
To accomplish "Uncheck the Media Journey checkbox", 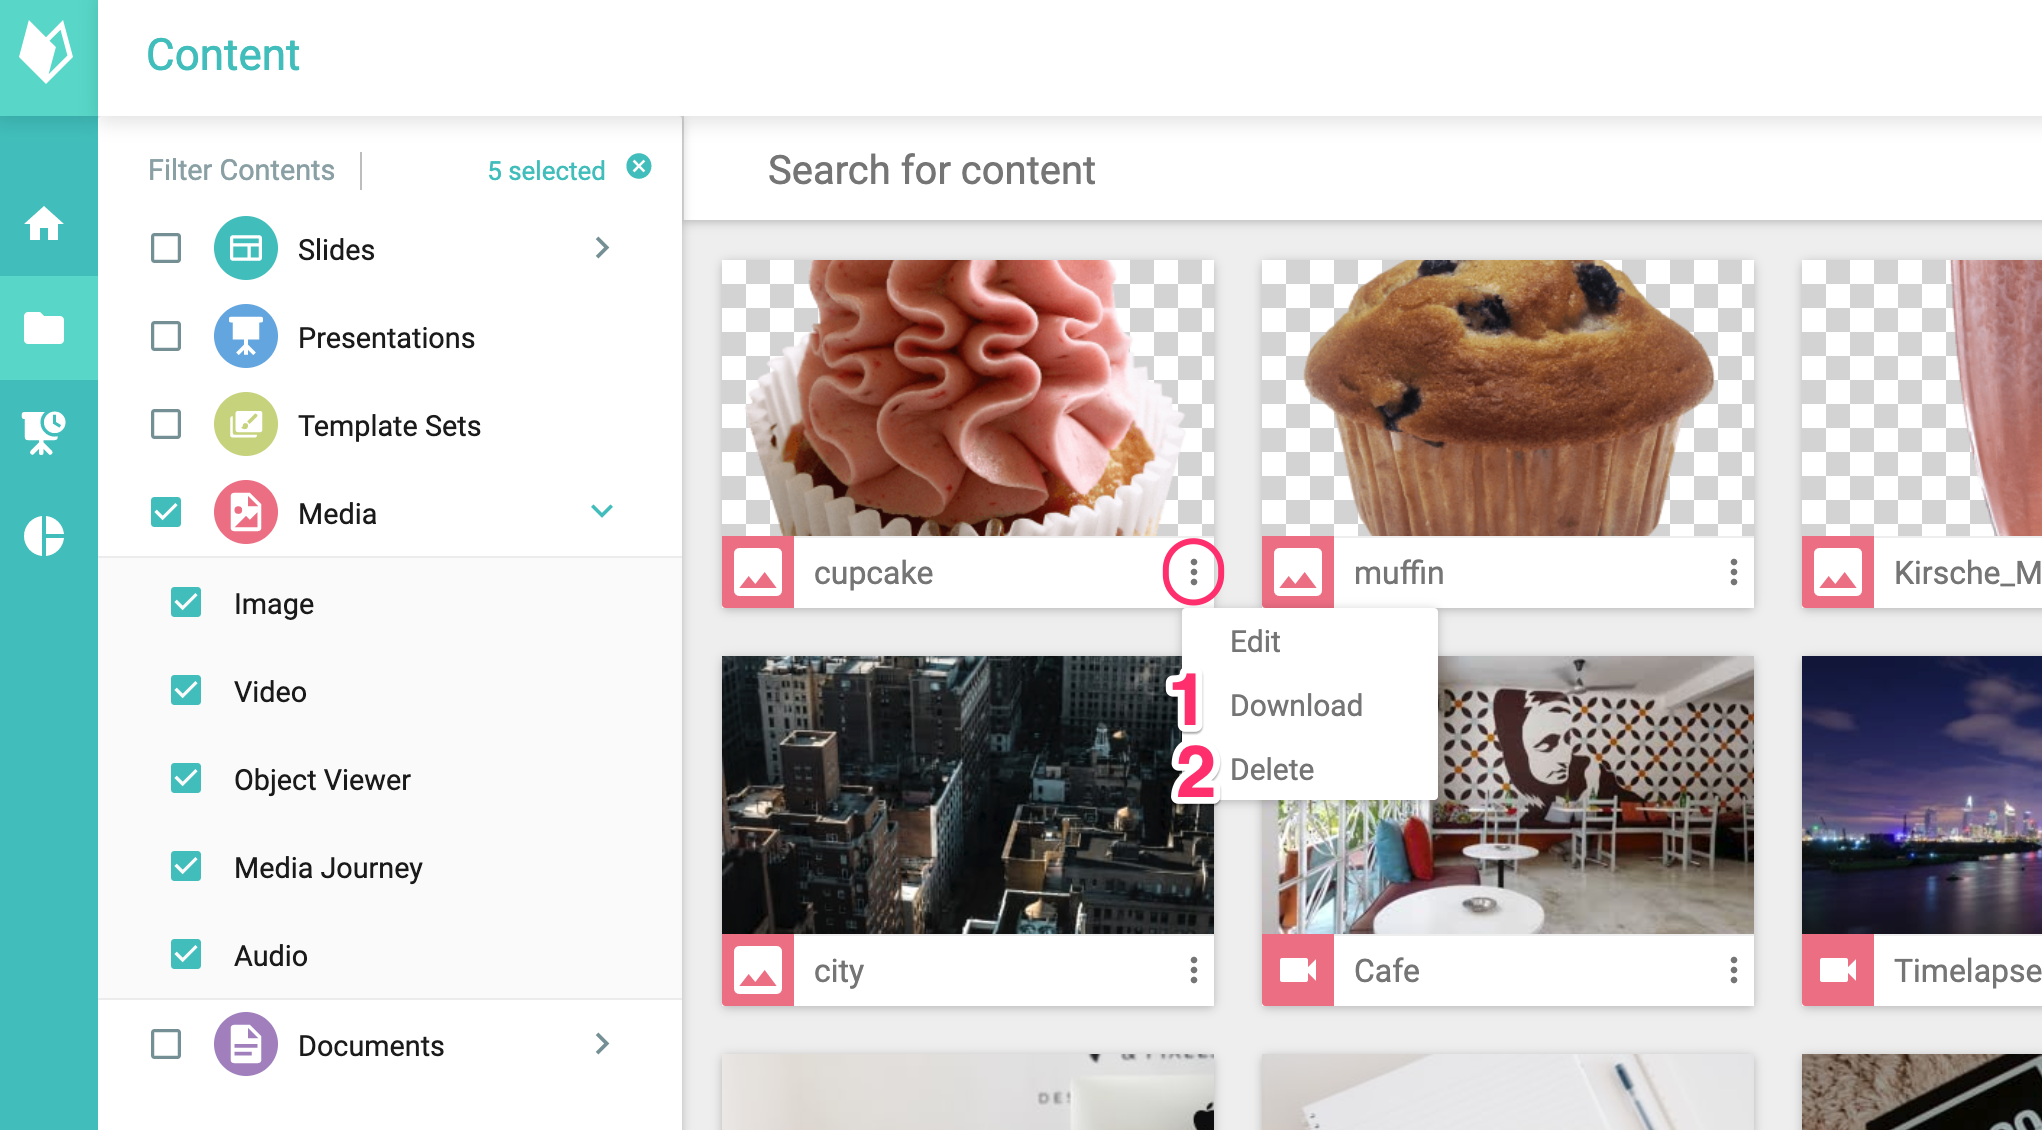I will pos(186,866).
